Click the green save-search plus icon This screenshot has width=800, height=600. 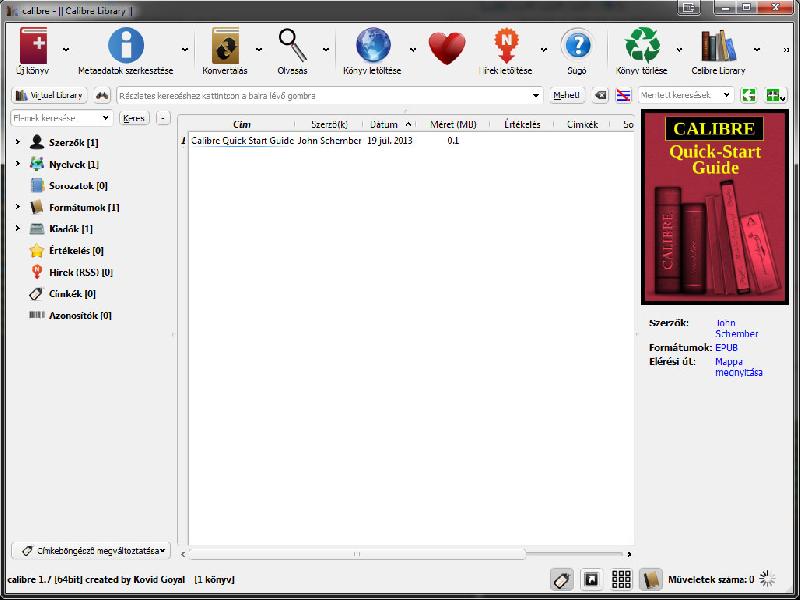pos(776,95)
